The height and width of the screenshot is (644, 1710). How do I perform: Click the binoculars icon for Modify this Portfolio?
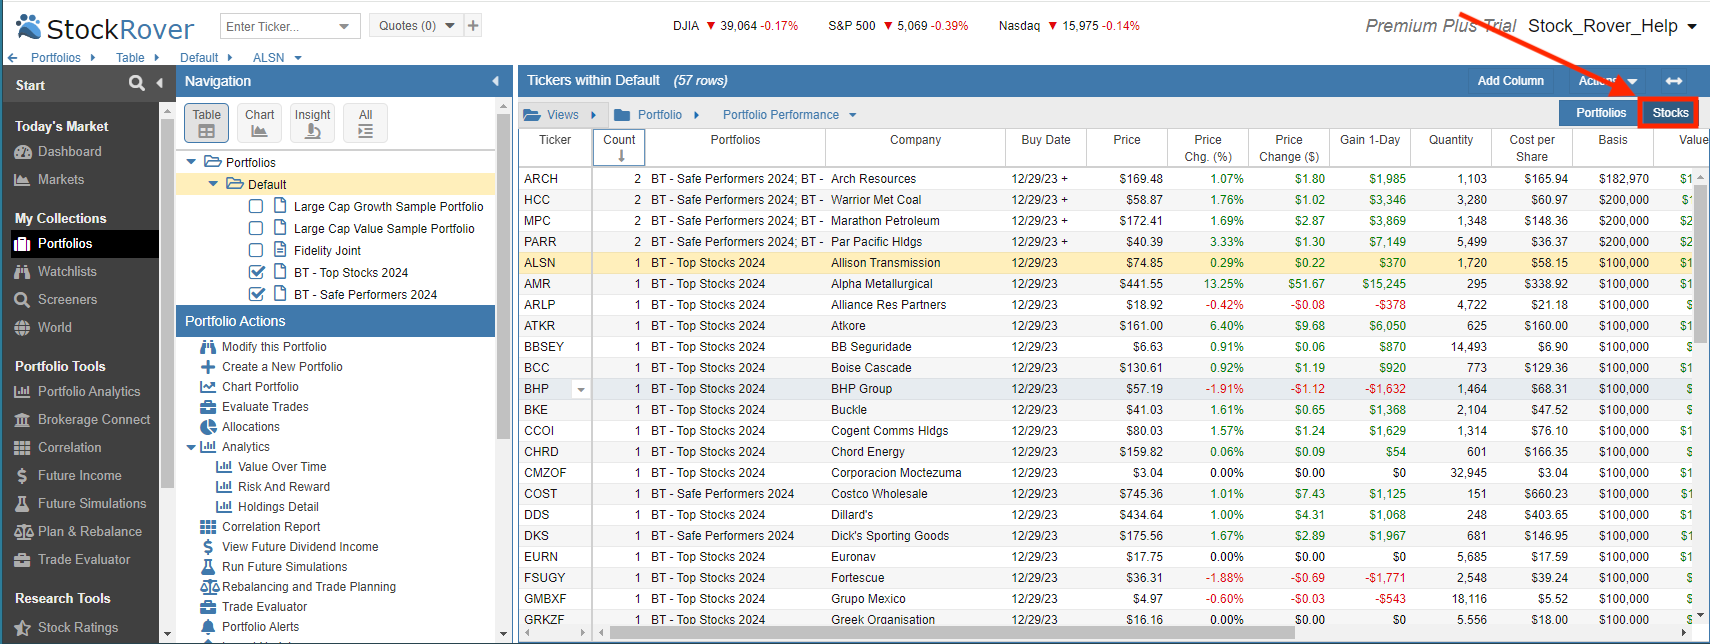pos(208,347)
